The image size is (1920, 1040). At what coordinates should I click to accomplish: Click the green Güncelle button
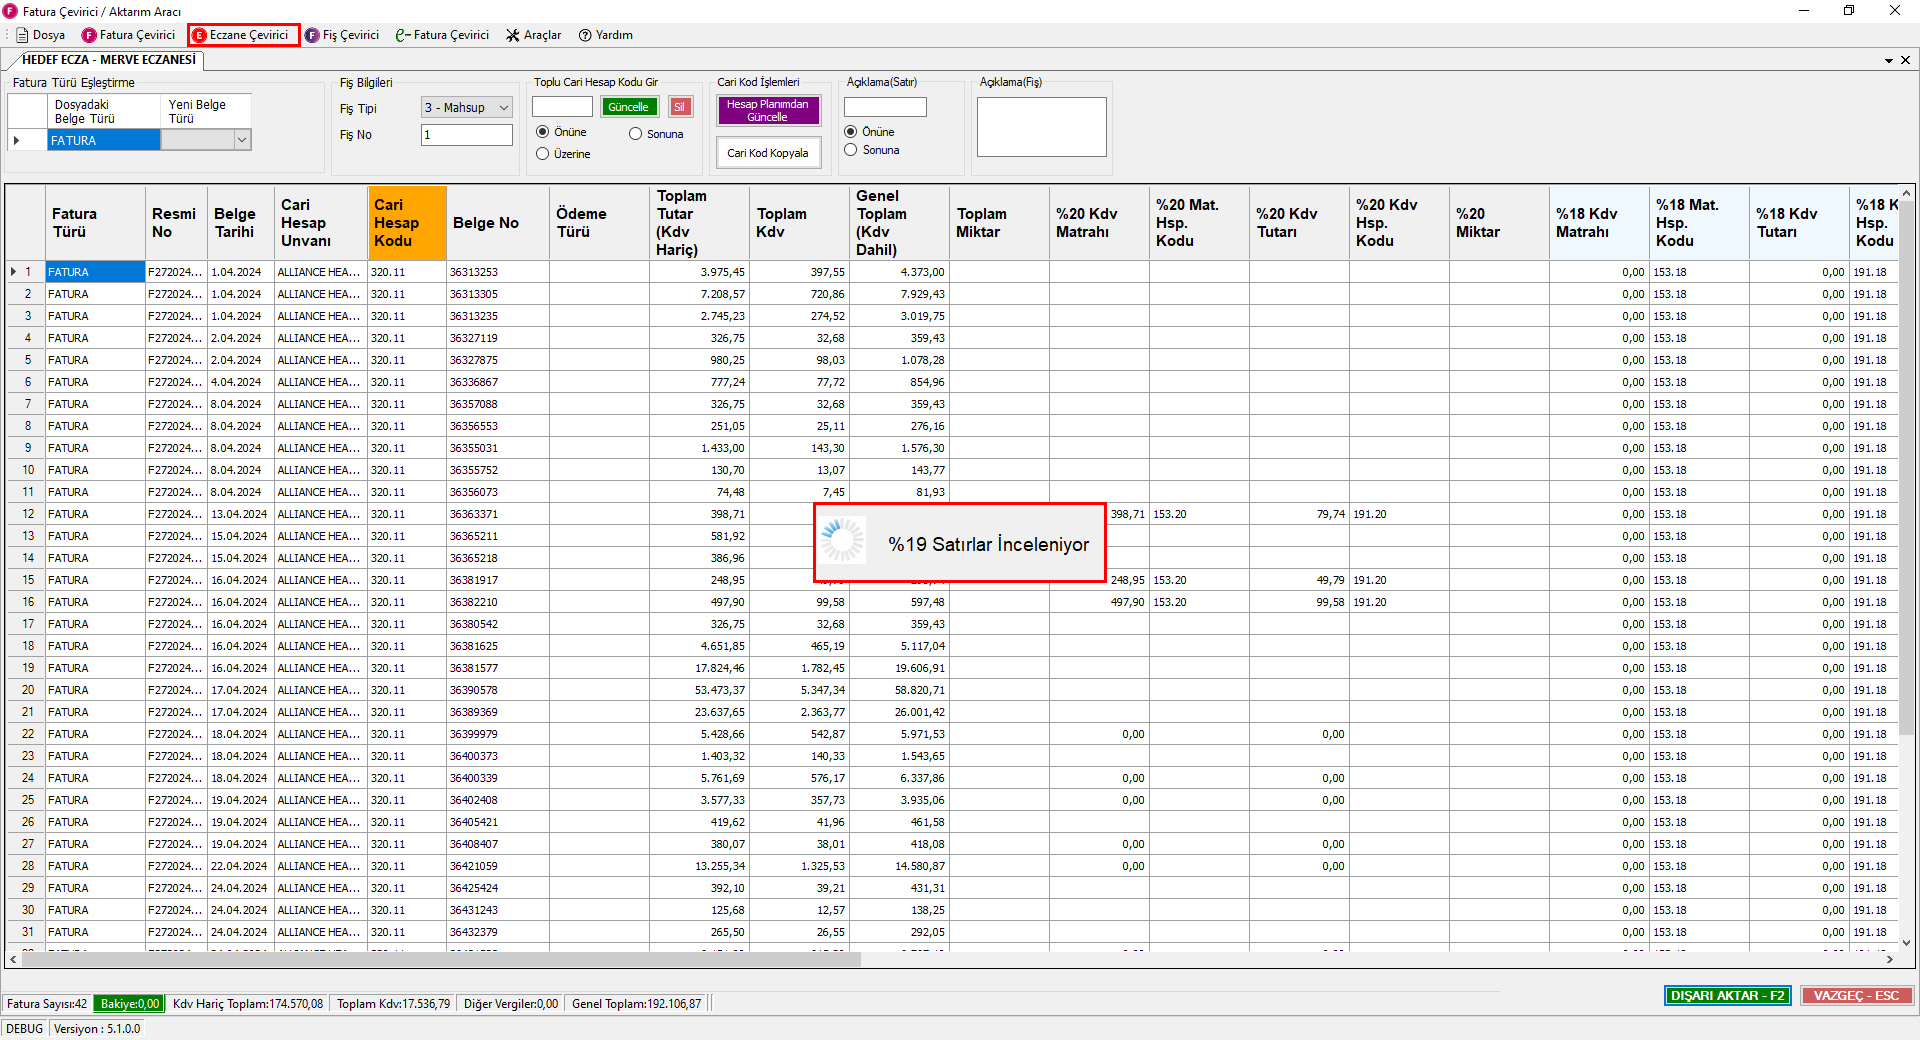[x=628, y=107]
